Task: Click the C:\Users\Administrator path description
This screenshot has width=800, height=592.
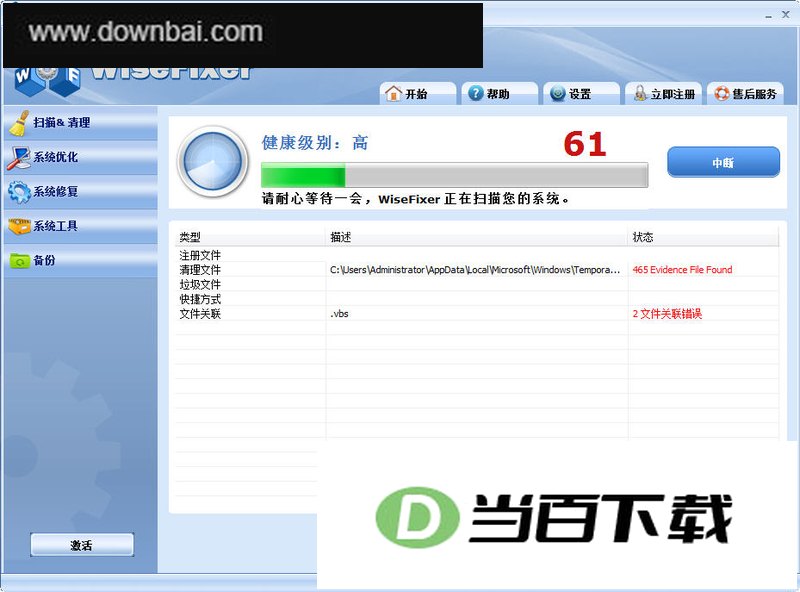Action: point(475,270)
